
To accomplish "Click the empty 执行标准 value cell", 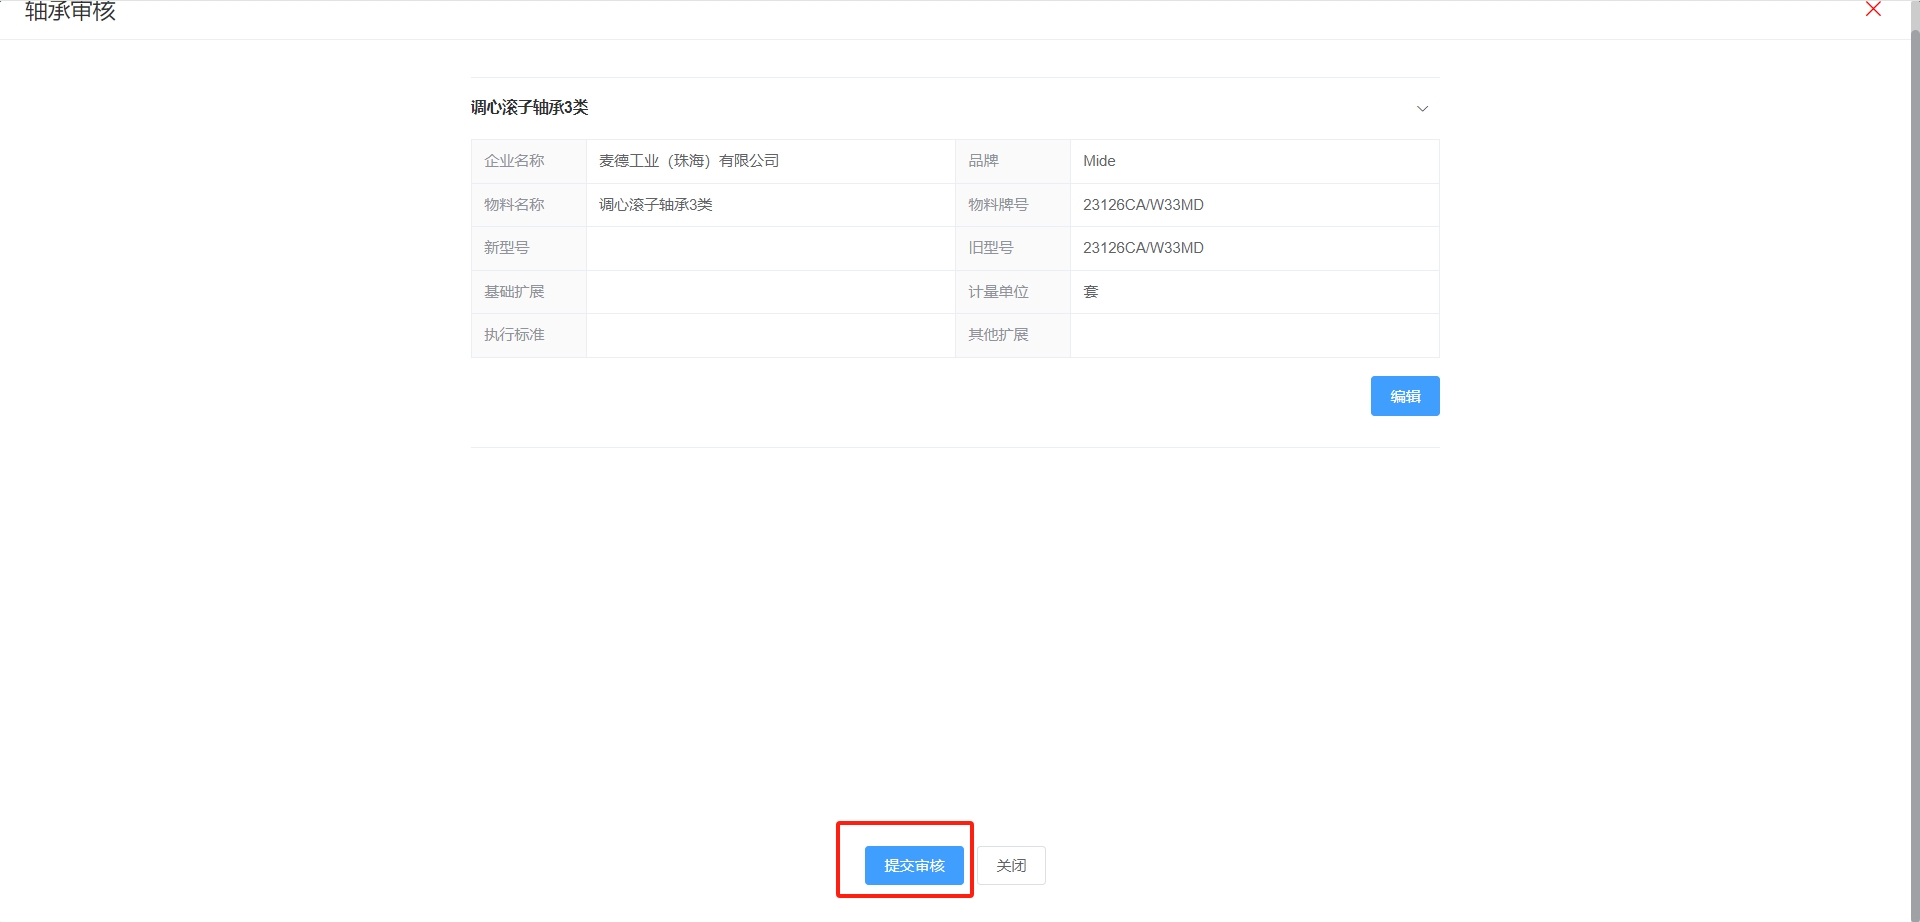I will coord(770,335).
